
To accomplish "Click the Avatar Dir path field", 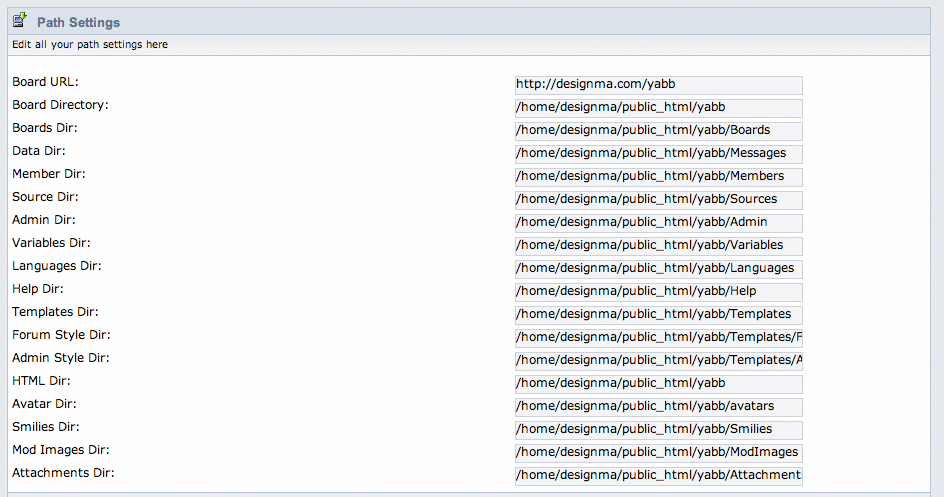I will [x=658, y=407].
